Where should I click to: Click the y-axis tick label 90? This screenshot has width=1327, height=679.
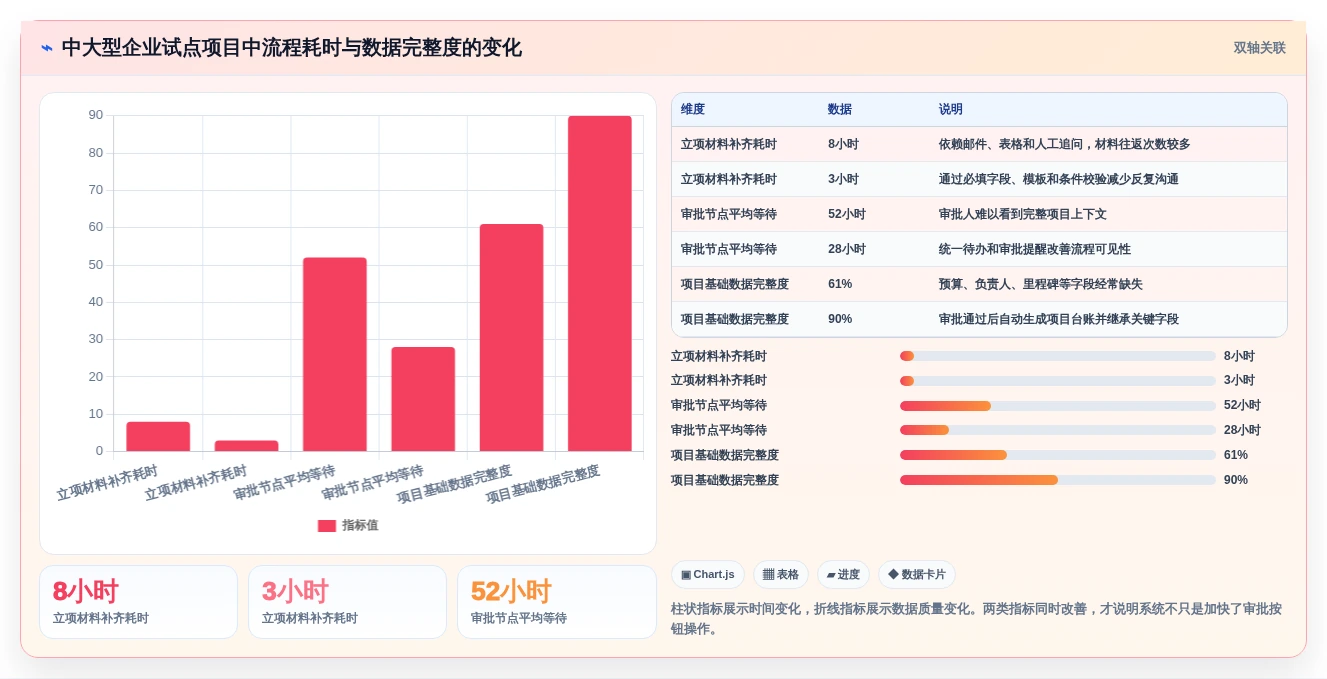pyautogui.click(x=96, y=115)
